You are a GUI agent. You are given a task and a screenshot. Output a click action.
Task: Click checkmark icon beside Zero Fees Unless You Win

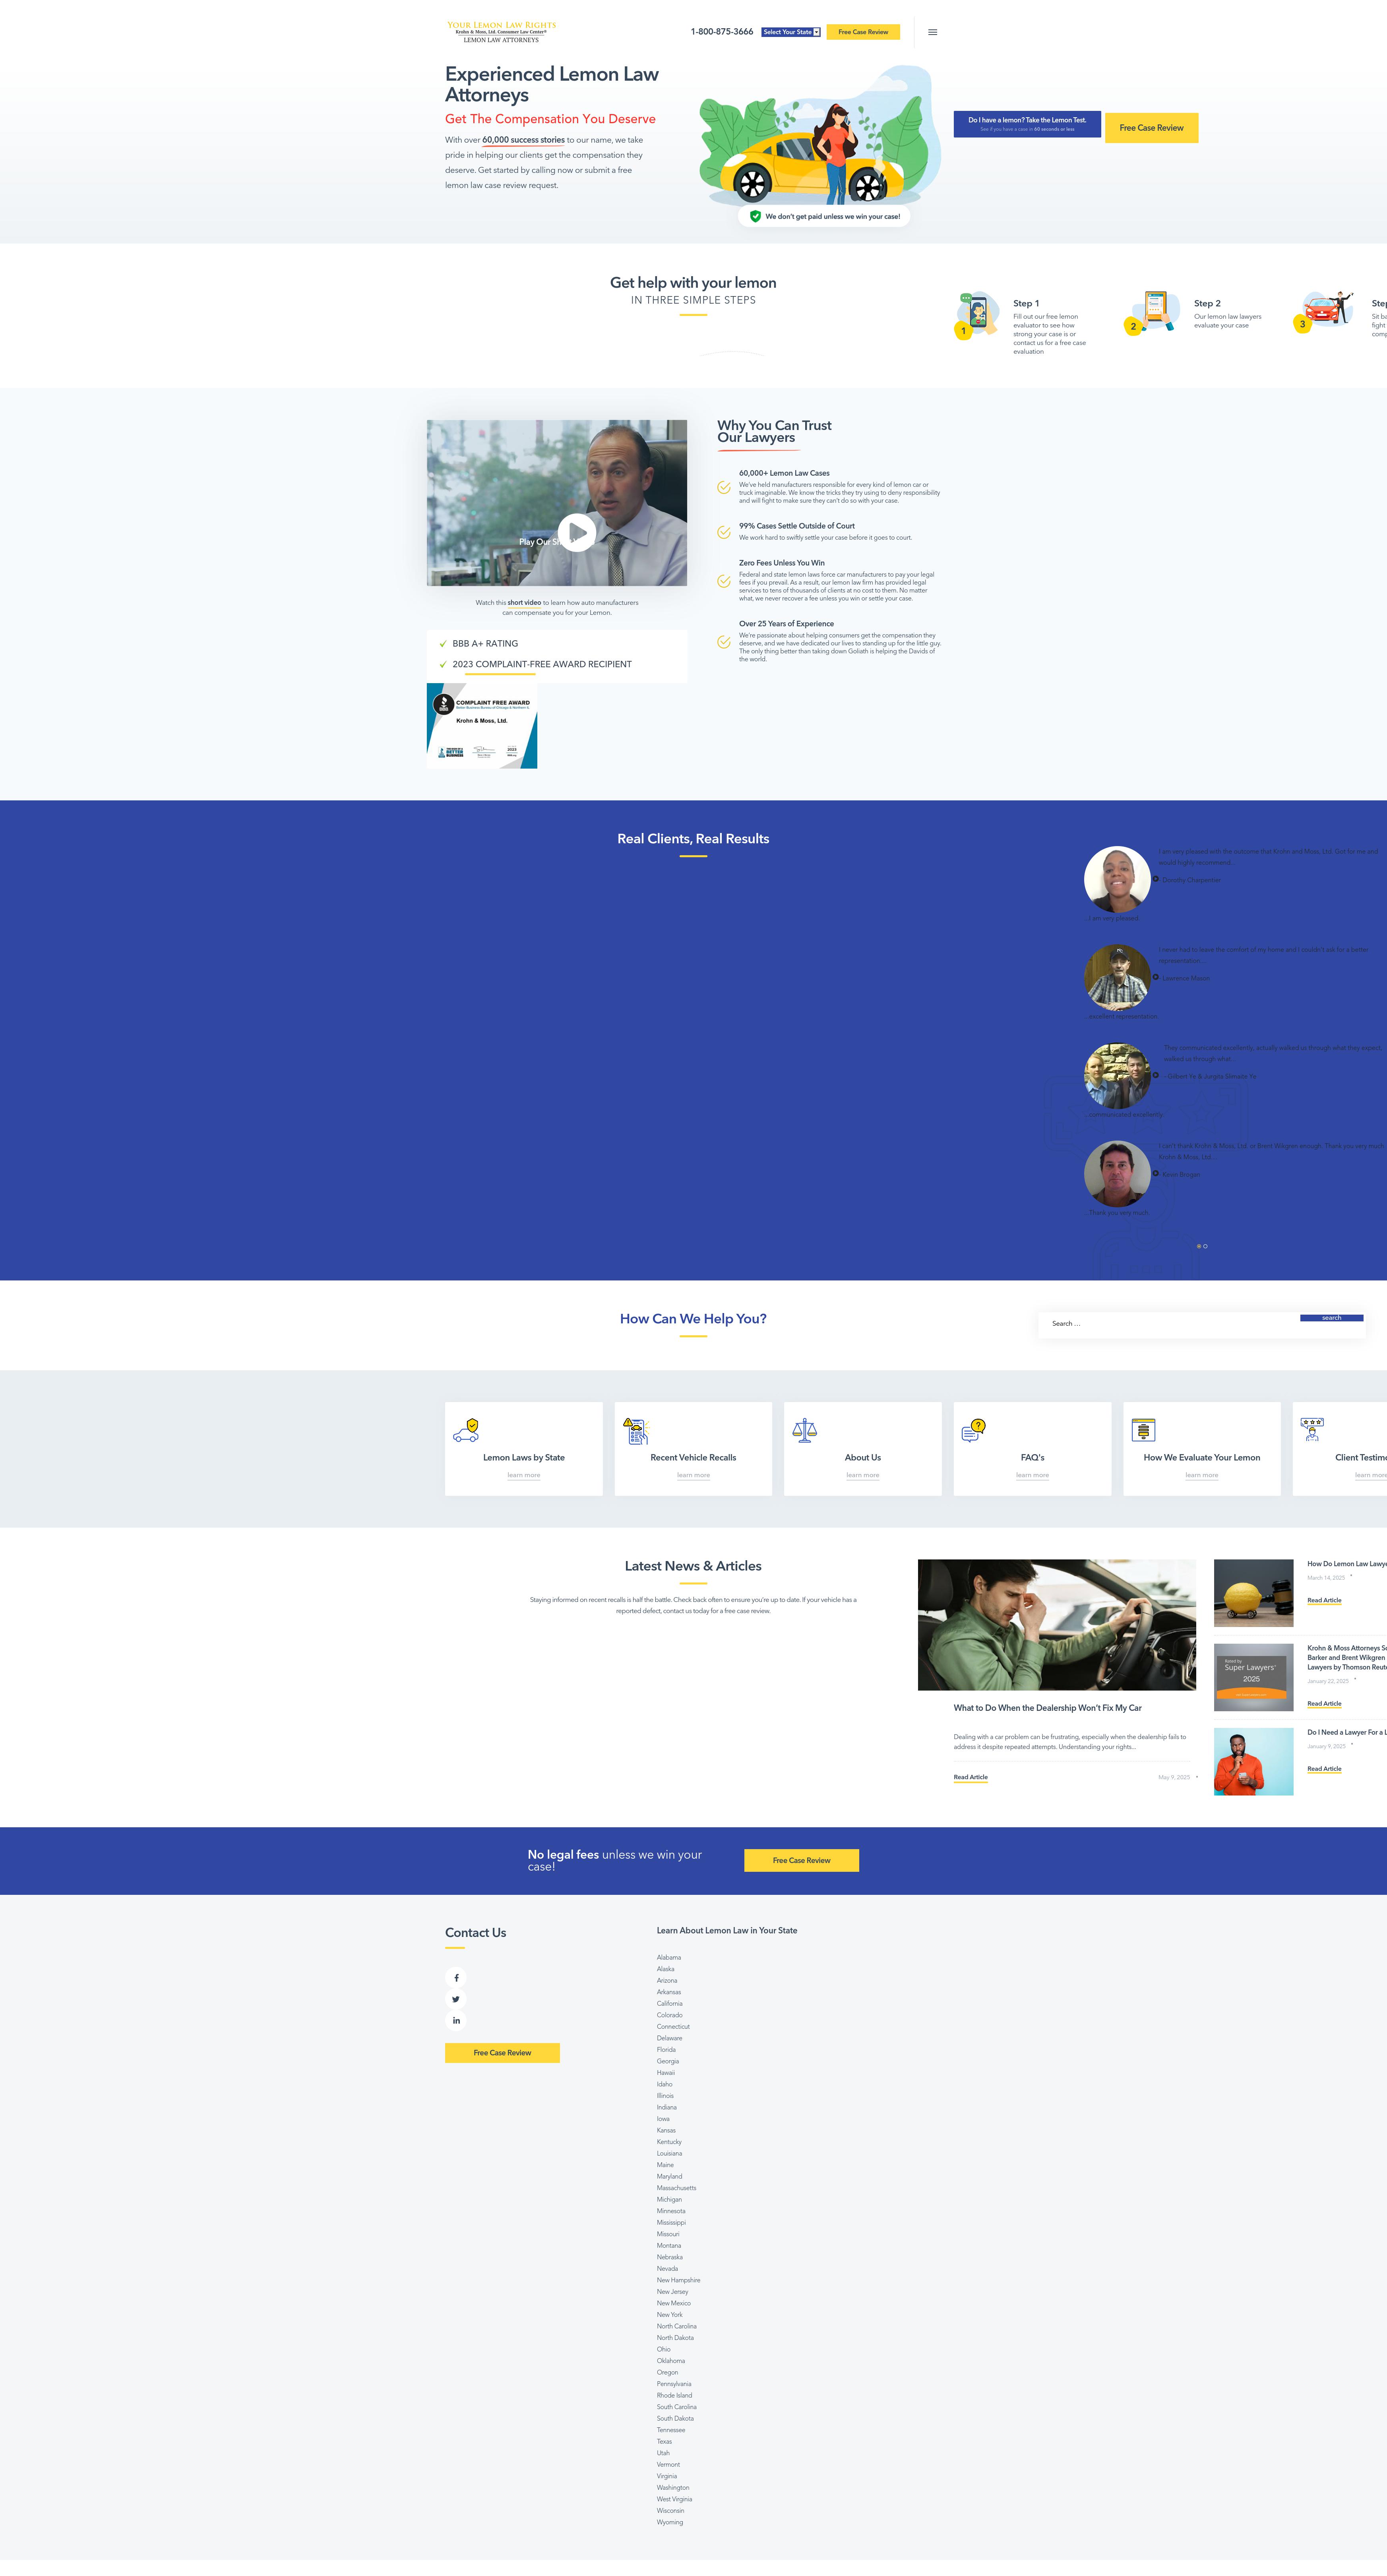pos(724,581)
